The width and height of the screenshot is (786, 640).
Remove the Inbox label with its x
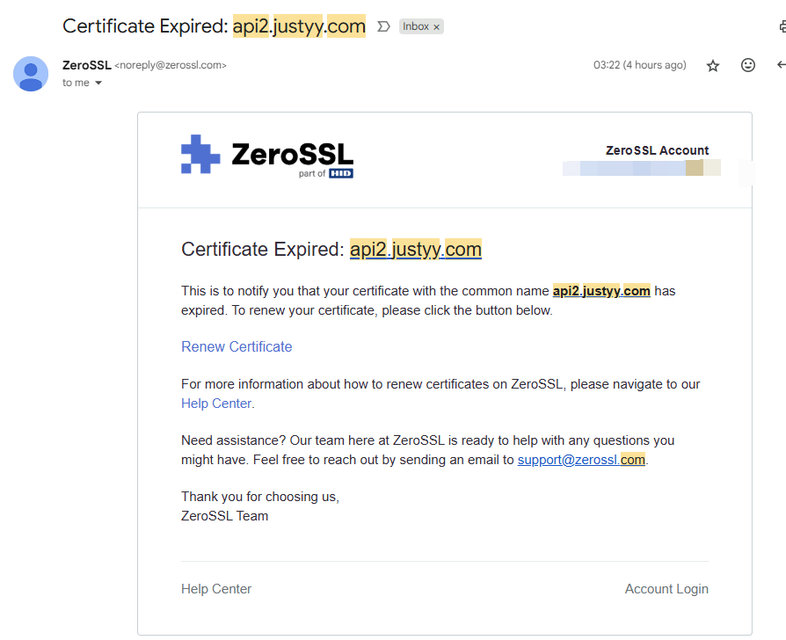436,27
